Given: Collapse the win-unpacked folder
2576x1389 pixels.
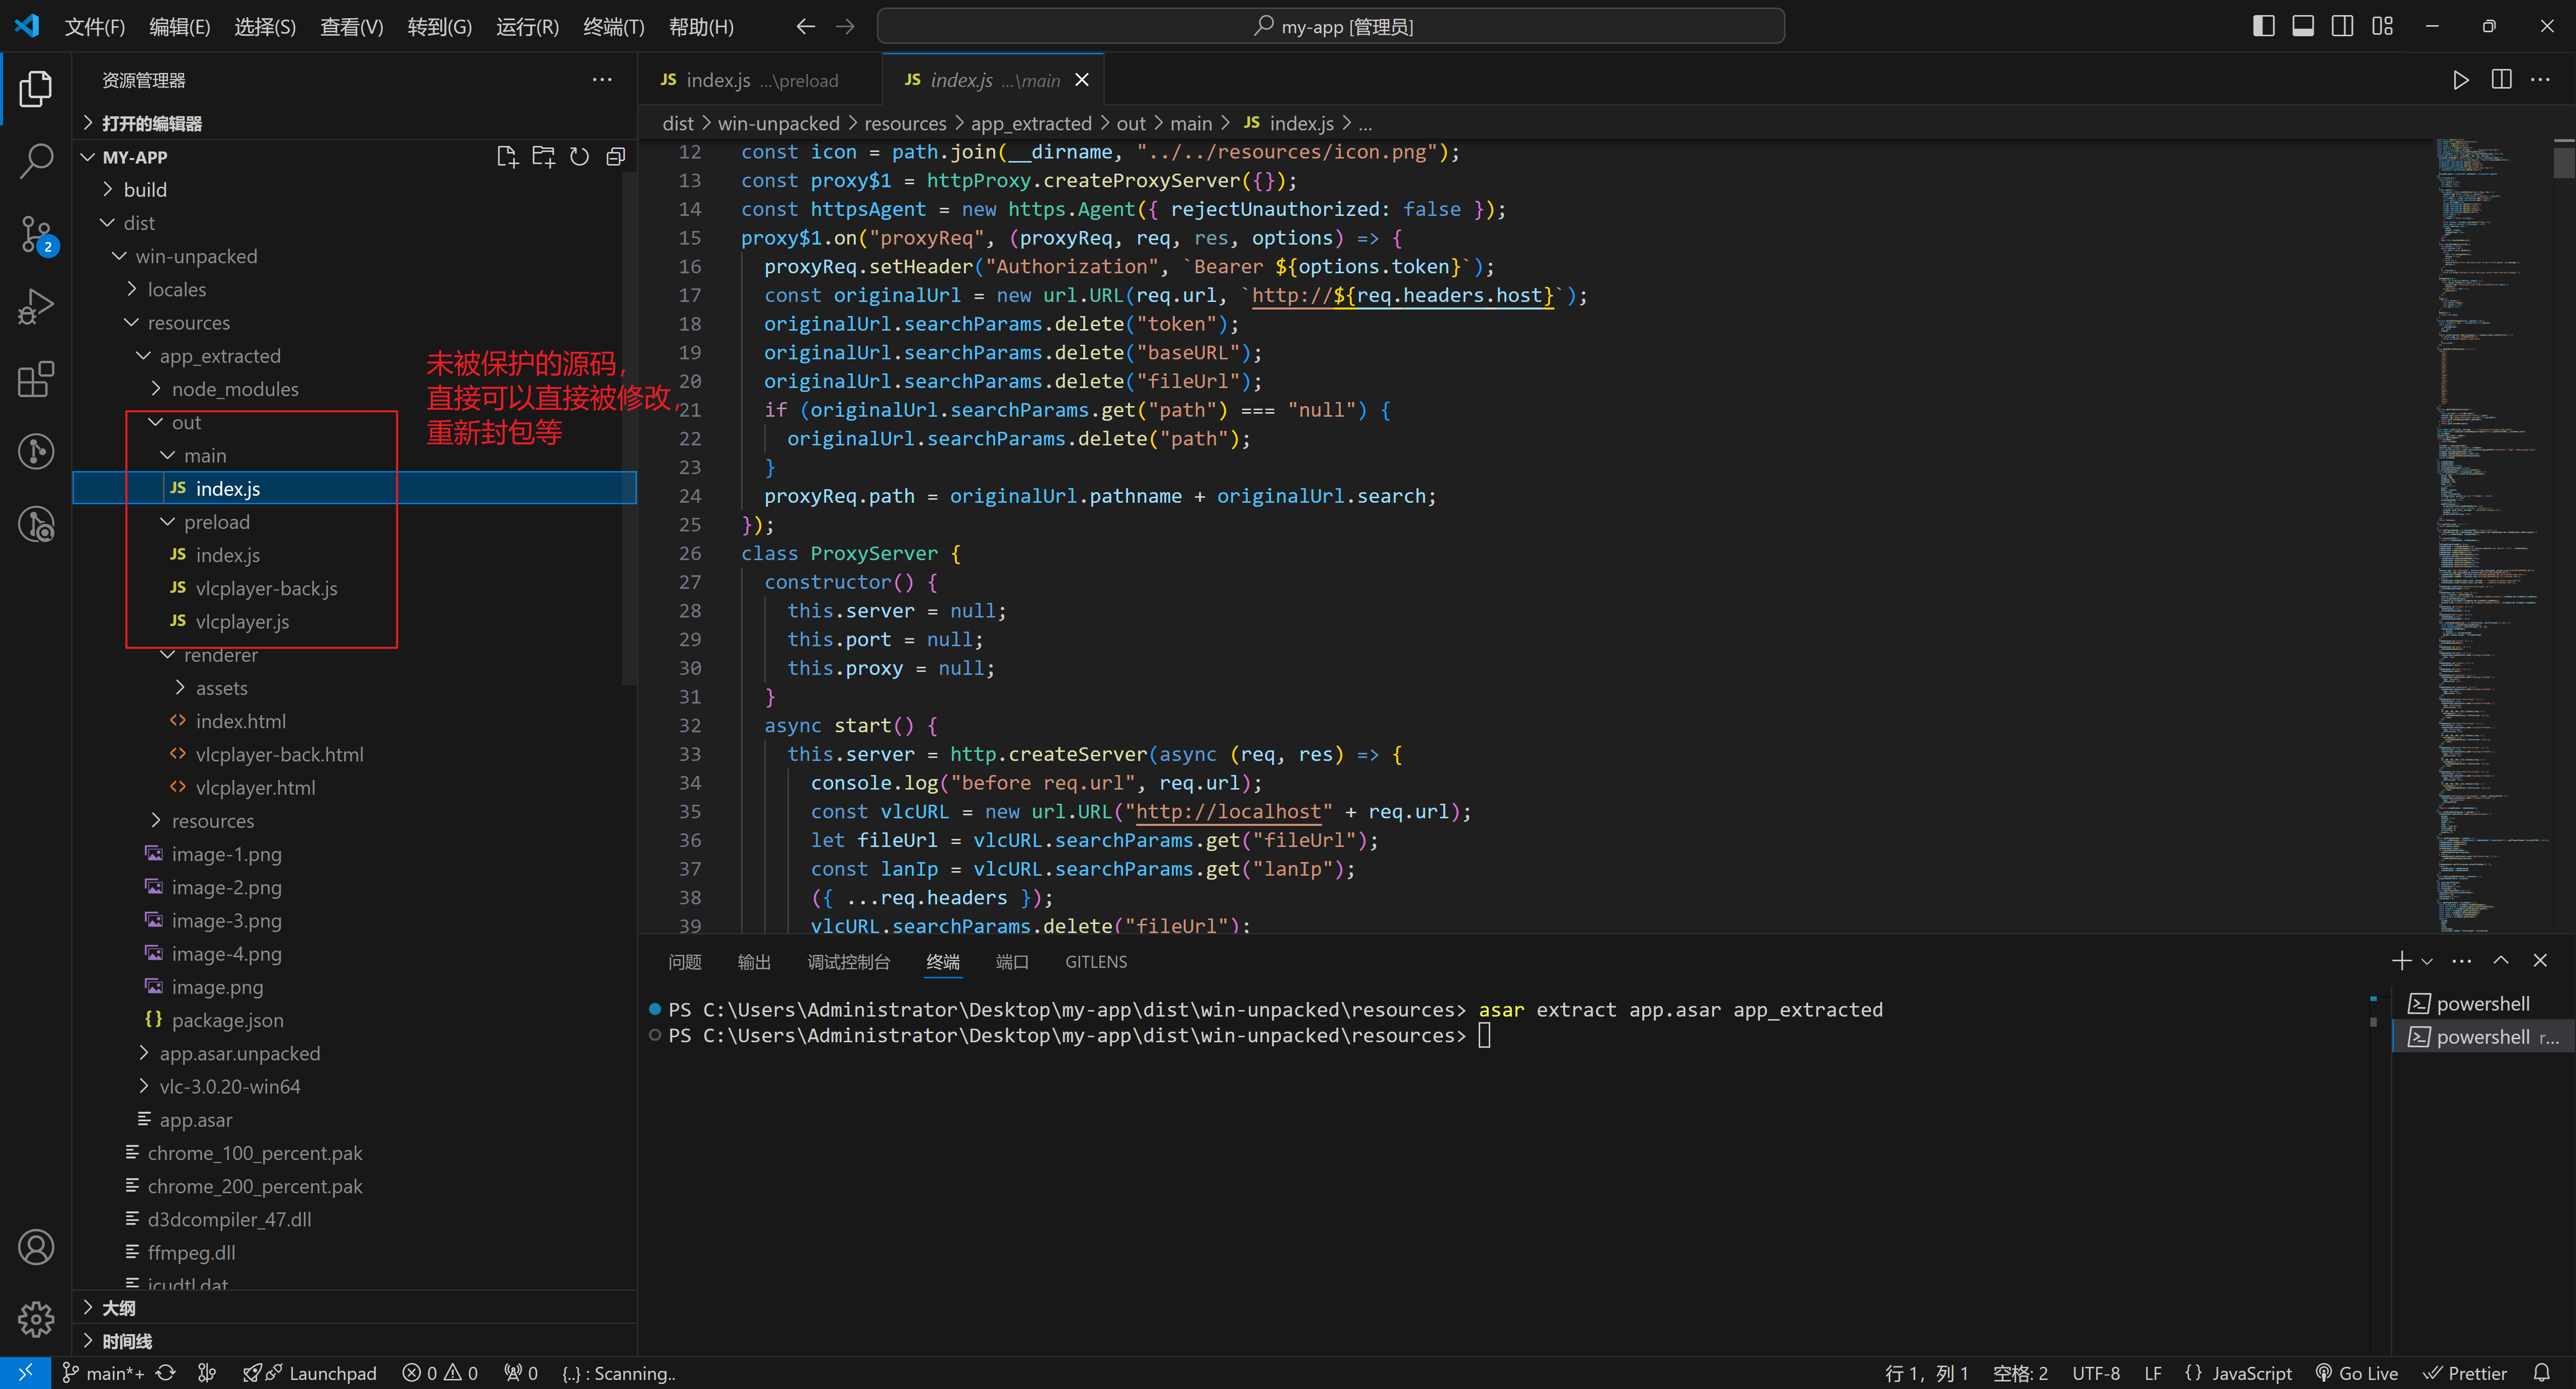Looking at the screenshot, I should coord(354,256).
